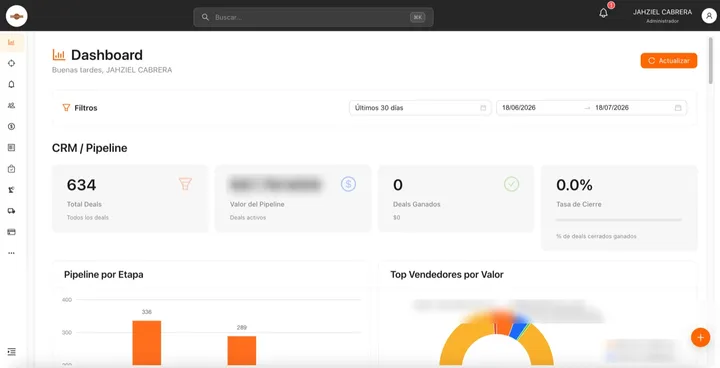The height and width of the screenshot is (368, 720).
Task: Click the dollar icon on Valor del Pipeline card
Action: click(348, 184)
